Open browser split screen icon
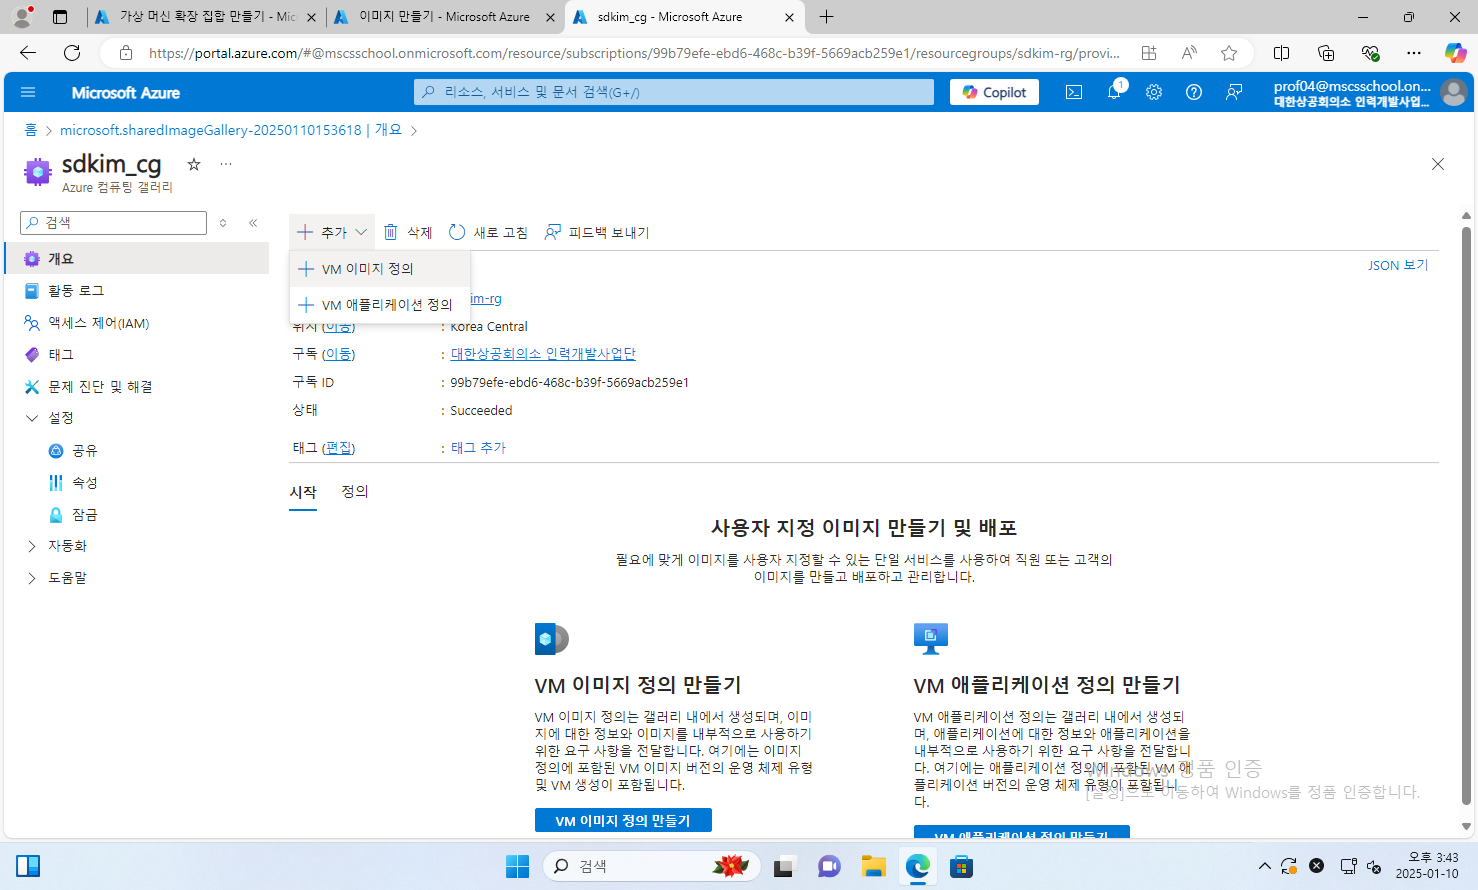 (1282, 53)
